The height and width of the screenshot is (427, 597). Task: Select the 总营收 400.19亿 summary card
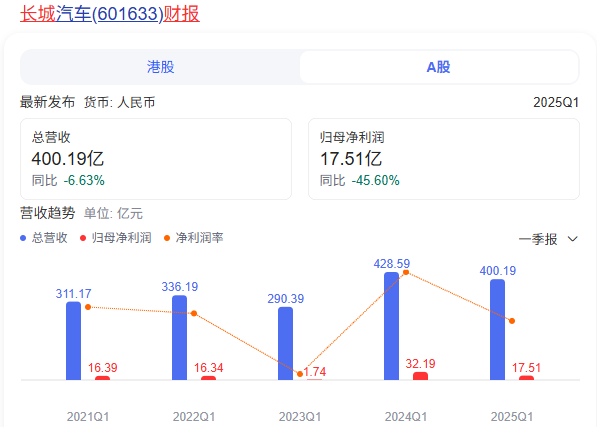pyautogui.click(x=156, y=159)
